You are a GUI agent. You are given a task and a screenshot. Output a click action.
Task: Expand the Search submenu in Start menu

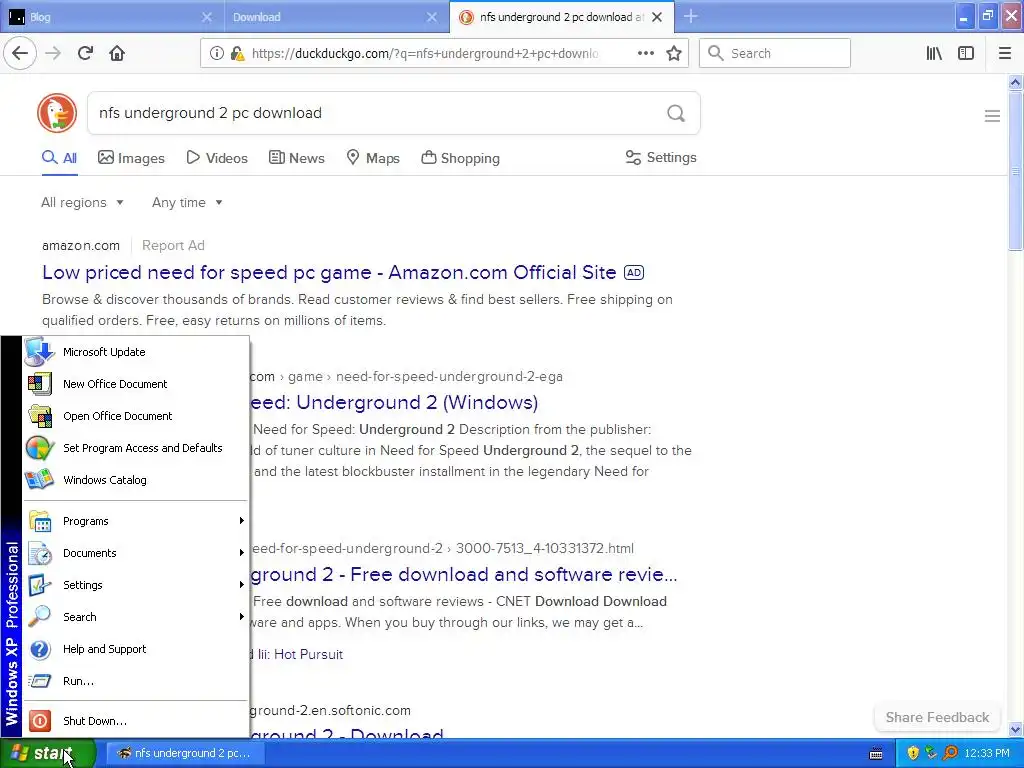(136, 617)
